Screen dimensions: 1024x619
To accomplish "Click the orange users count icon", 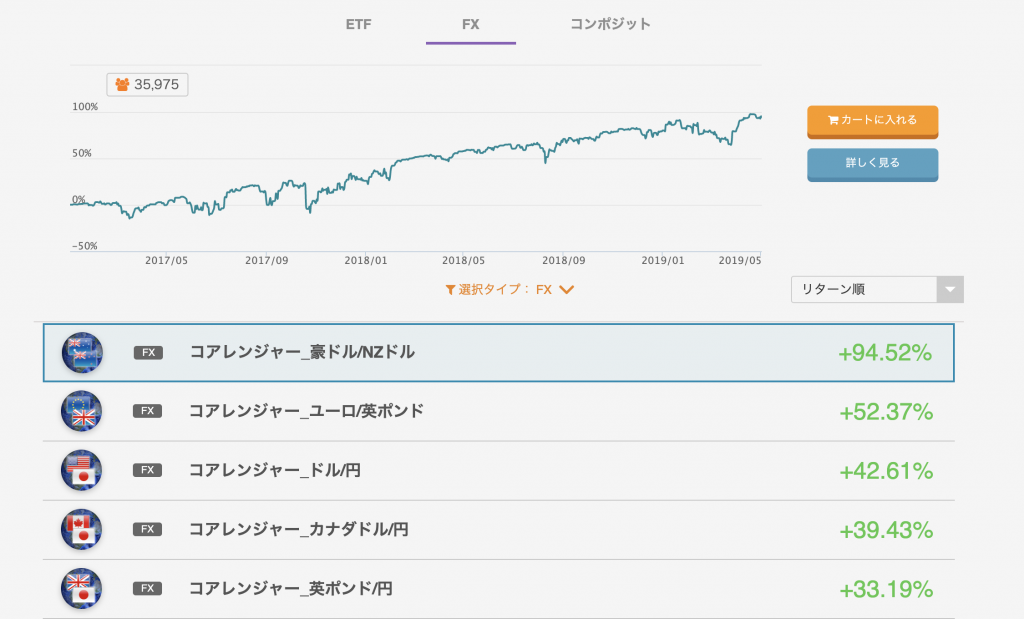I will tap(122, 84).
